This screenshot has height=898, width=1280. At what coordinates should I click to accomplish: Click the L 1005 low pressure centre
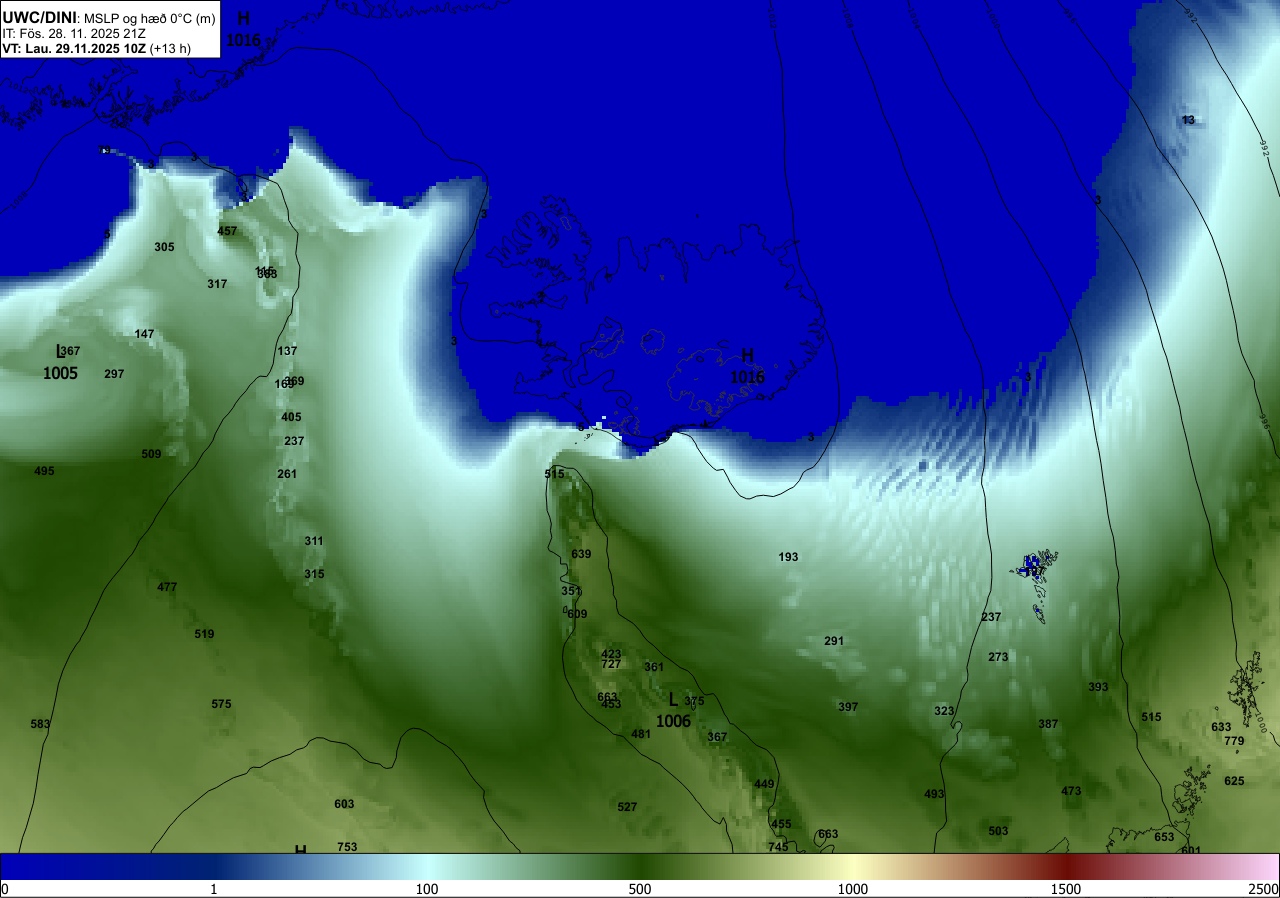[x=60, y=363]
